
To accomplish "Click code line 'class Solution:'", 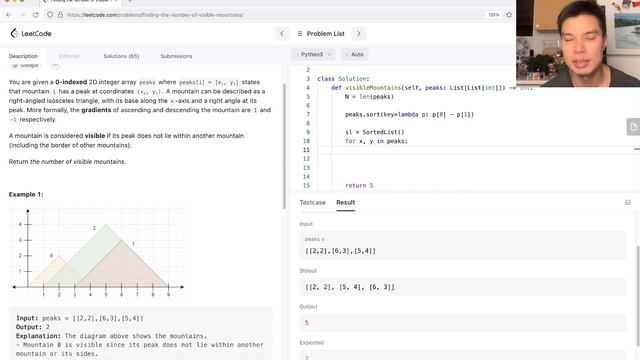I will pyautogui.click(x=343, y=79).
